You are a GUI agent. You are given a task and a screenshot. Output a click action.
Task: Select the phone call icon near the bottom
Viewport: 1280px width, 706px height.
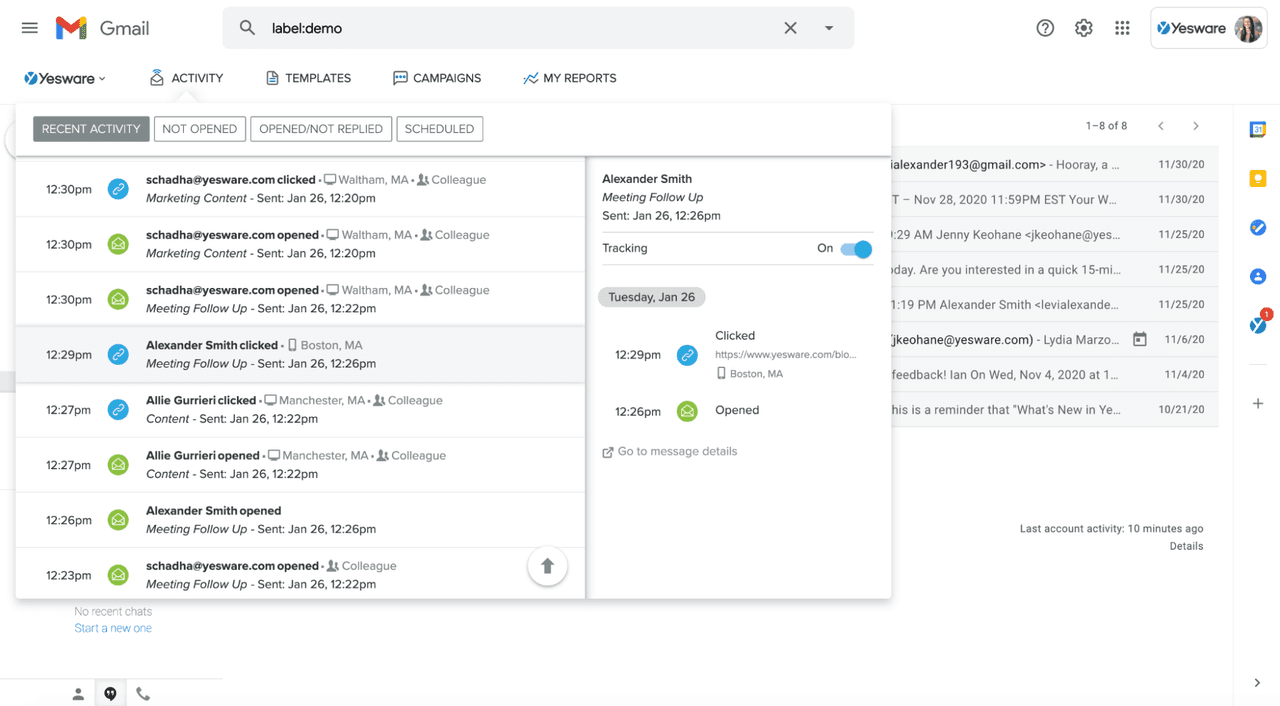[143, 692]
